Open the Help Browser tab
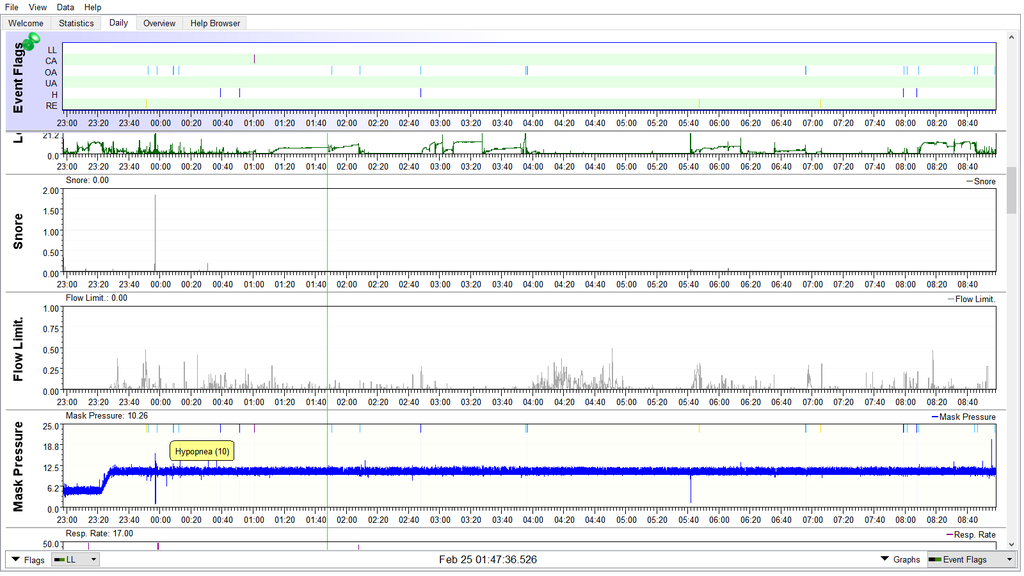Image resolution: width=1024 pixels, height=576 pixels. tap(215, 23)
